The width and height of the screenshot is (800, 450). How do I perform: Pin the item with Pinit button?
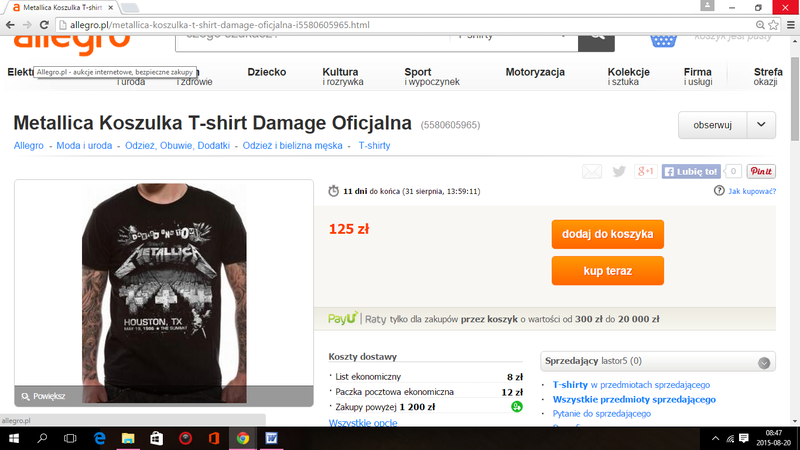tap(761, 171)
